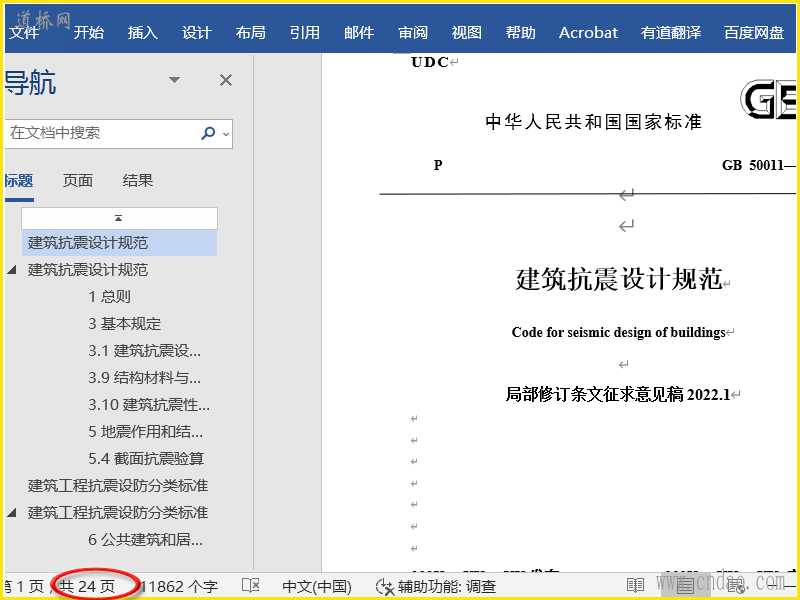Click the 在文档中搜索 search field
Image resolution: width=800 pixels, height=600 pixels.
100,133
